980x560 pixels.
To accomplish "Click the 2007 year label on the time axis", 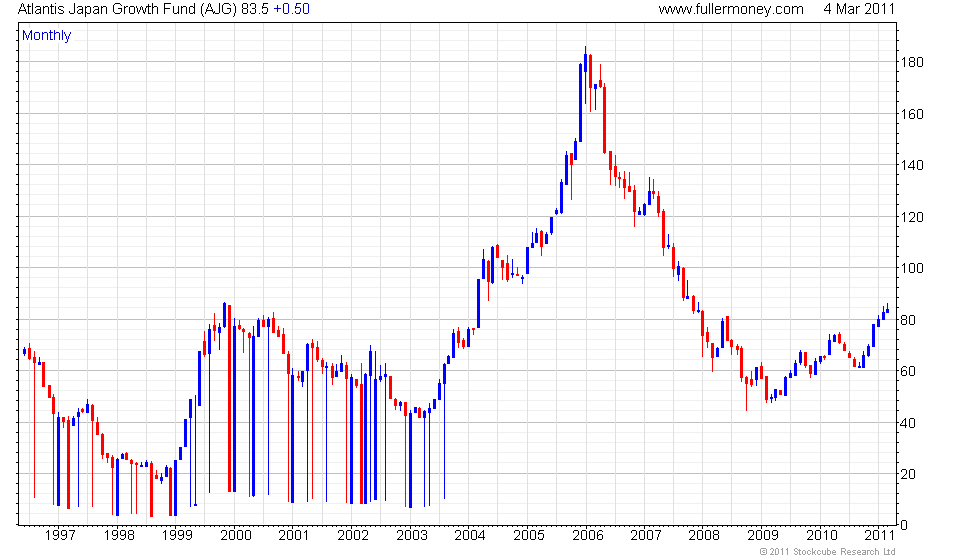I will point(646,536).
